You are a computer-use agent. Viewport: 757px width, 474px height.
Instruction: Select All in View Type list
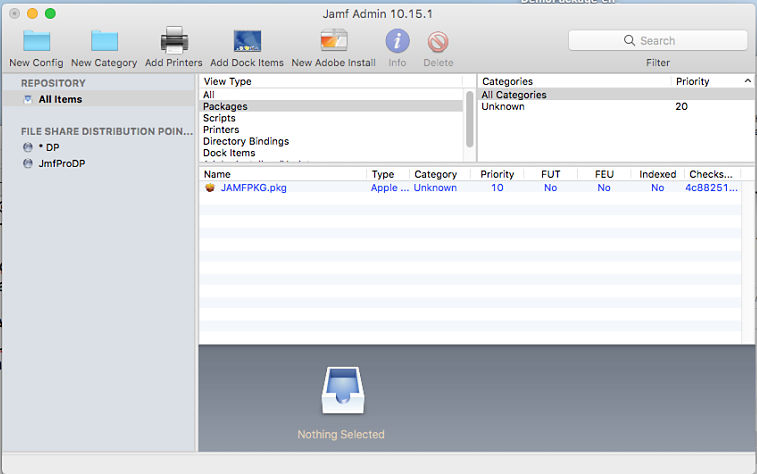pyautogui.click(x=331, y=95)
